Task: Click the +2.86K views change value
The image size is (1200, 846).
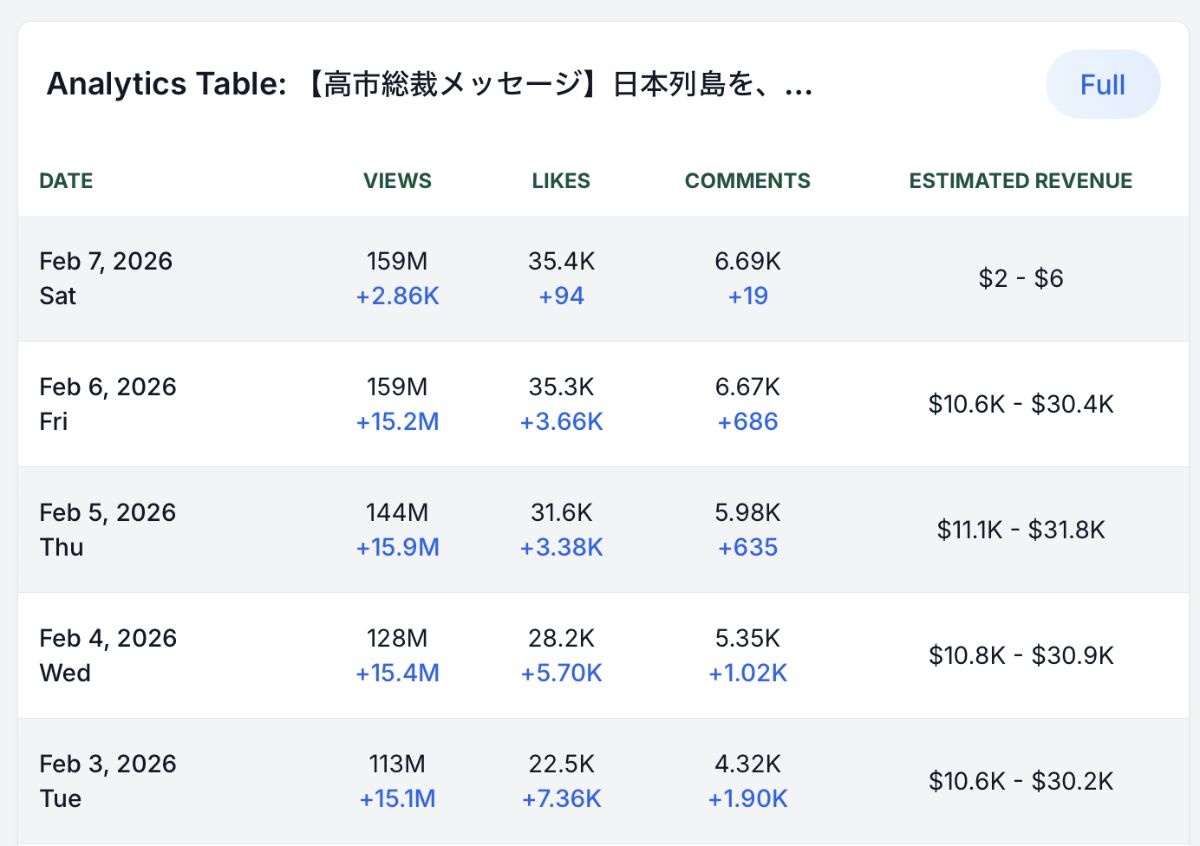Action: (397, 297)
